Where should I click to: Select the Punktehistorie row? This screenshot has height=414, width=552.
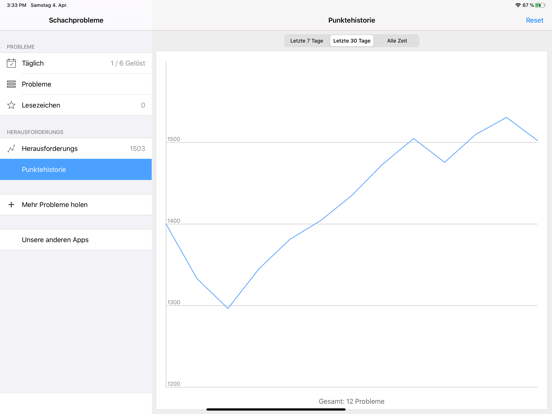pyautogui.click(x=76, y=169)
